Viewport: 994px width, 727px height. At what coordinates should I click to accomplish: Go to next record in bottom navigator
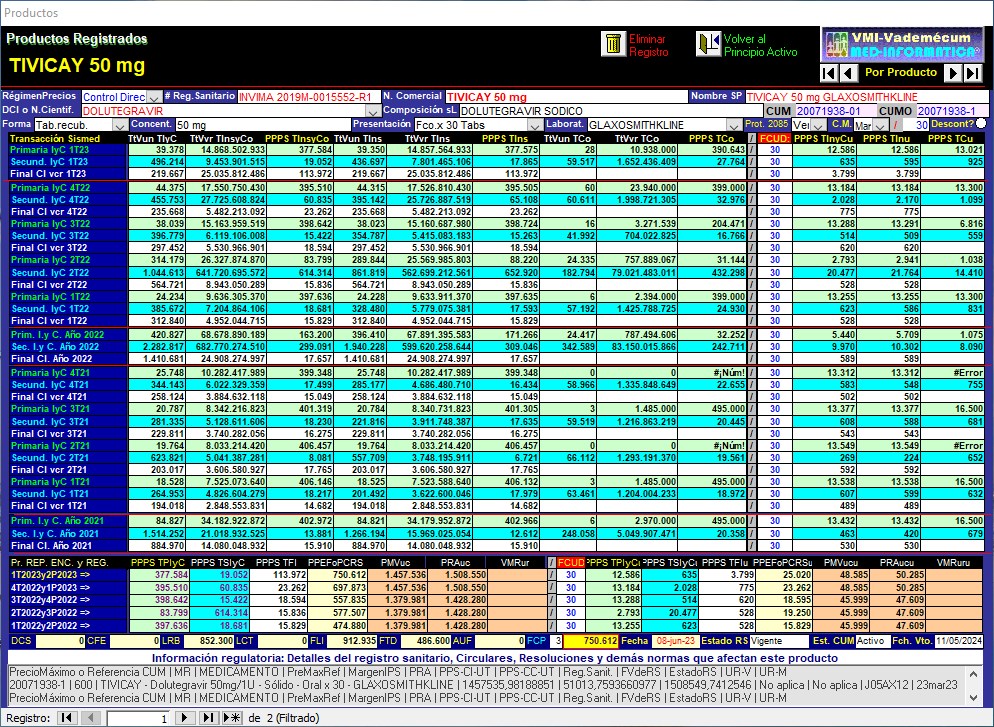pyautogui.click(x=183, y=718)
